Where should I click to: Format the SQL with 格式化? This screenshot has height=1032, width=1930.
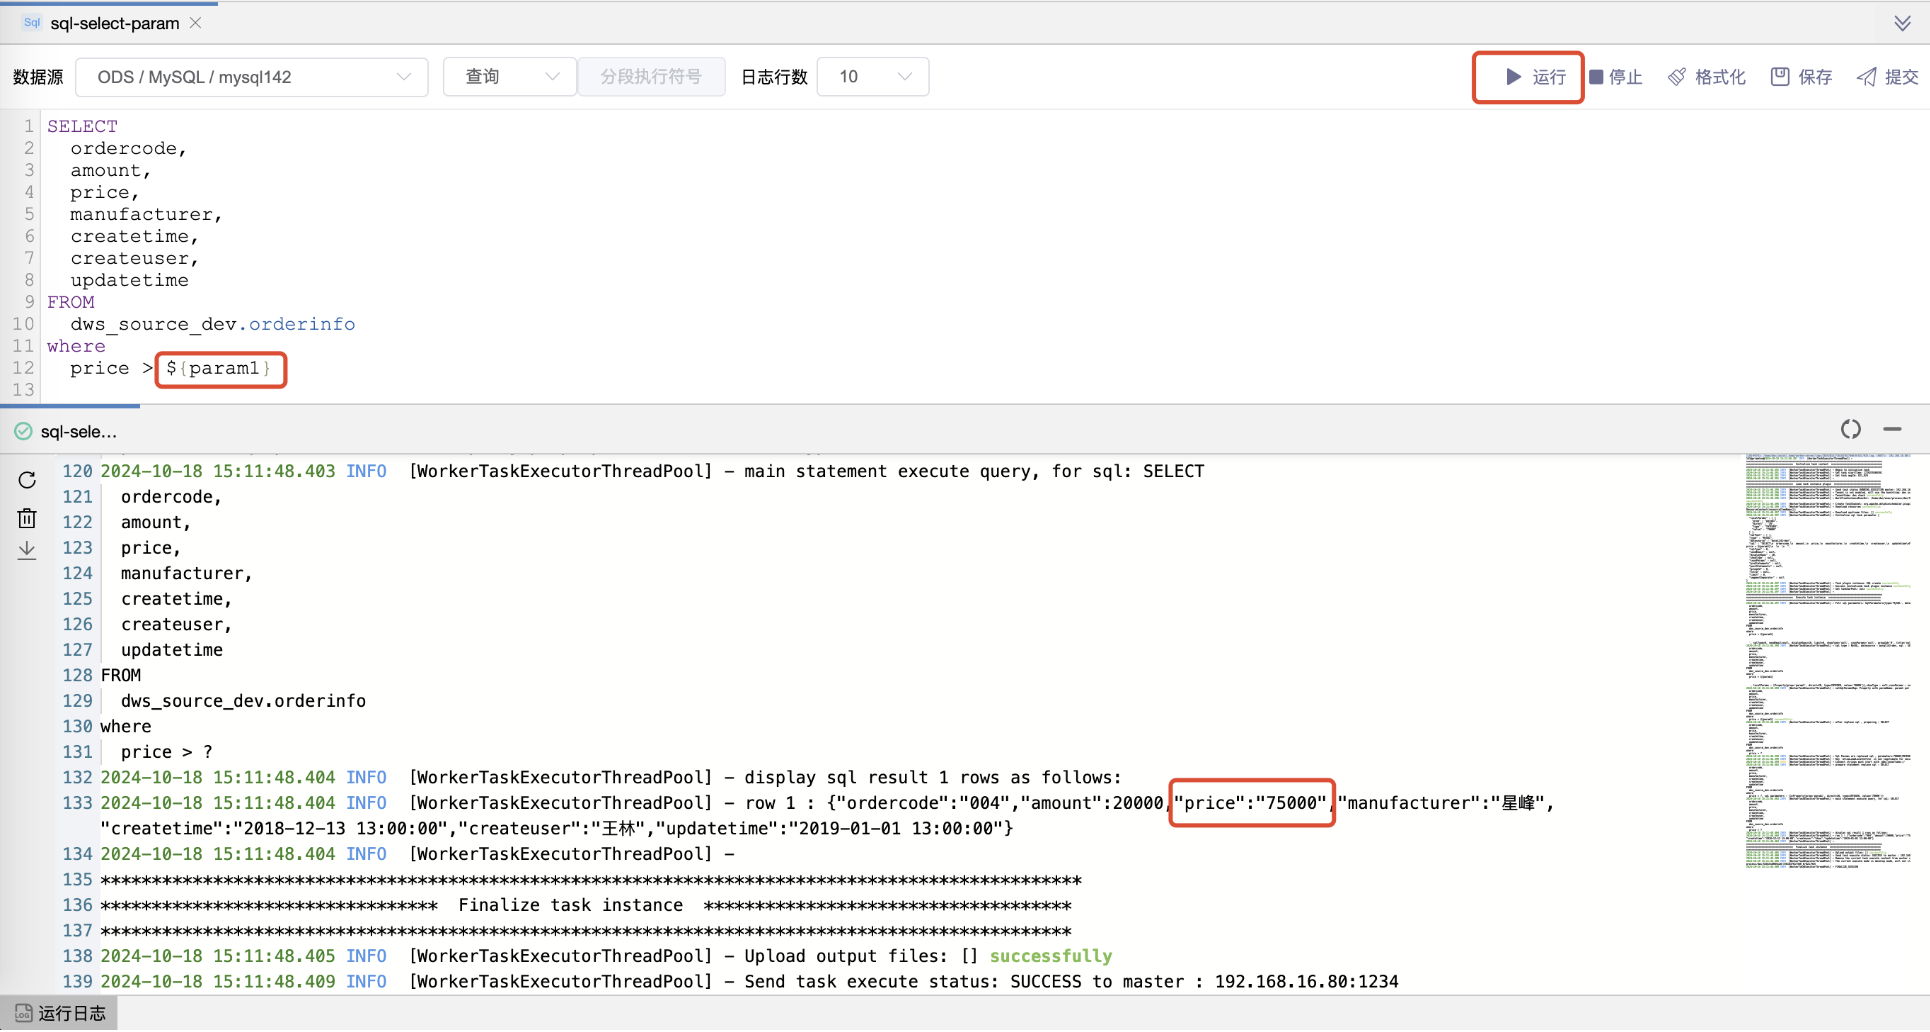point(1707,77)
